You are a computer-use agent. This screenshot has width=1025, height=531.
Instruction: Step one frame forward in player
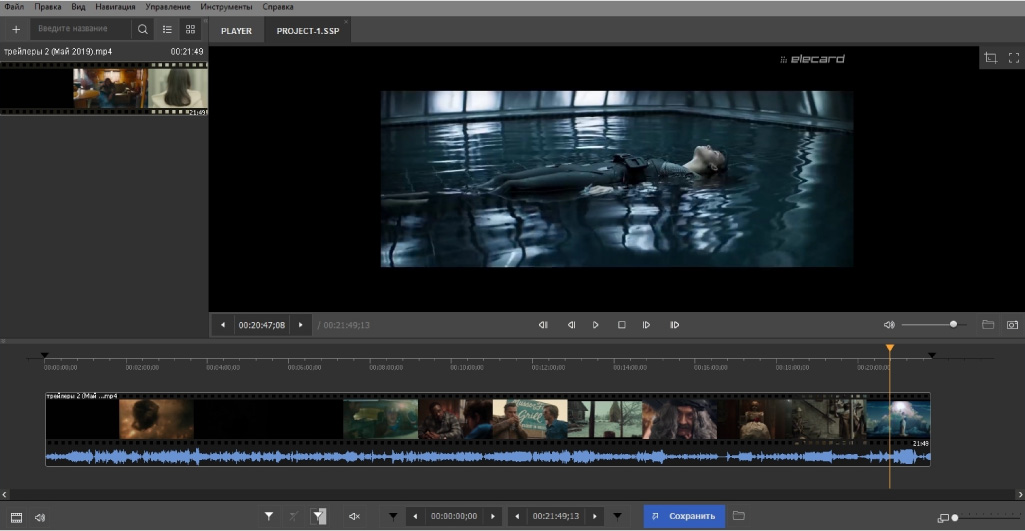(647, 325)
